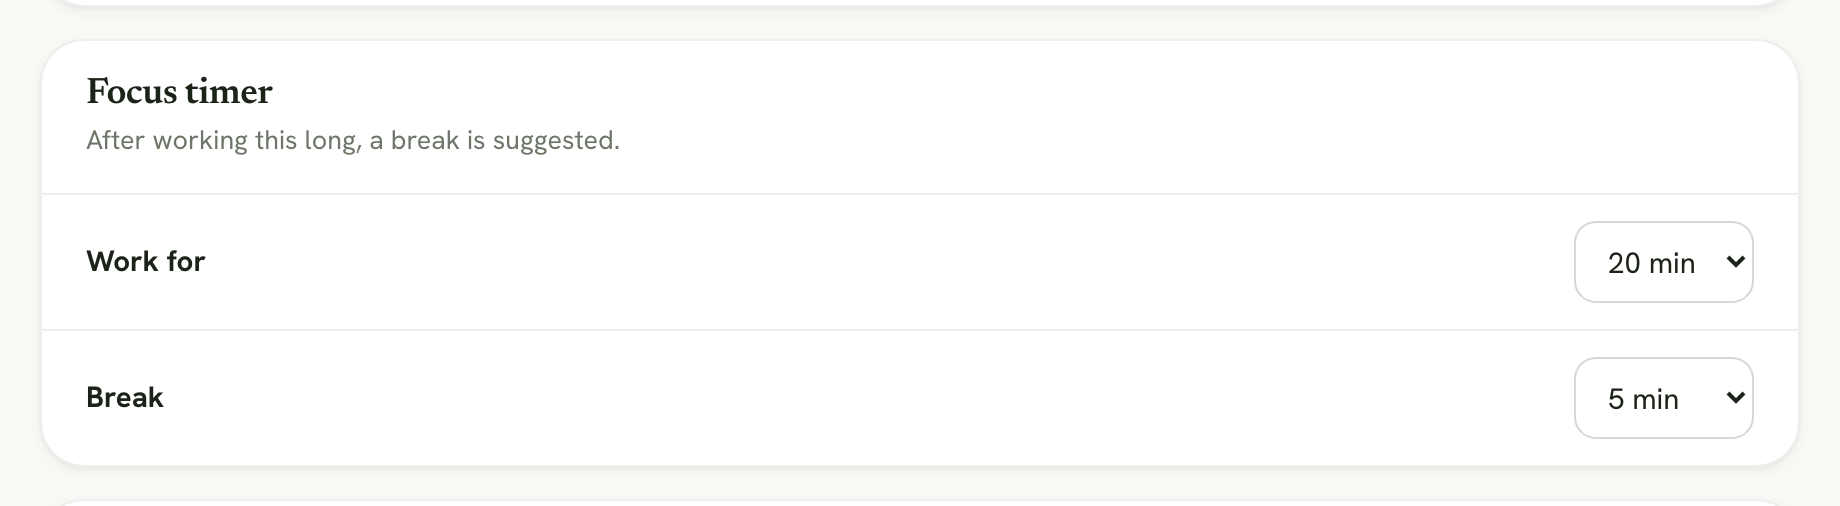Select the 20 min value text
This screenshot has width=1840, height=506.
[x=1651, y=263]
